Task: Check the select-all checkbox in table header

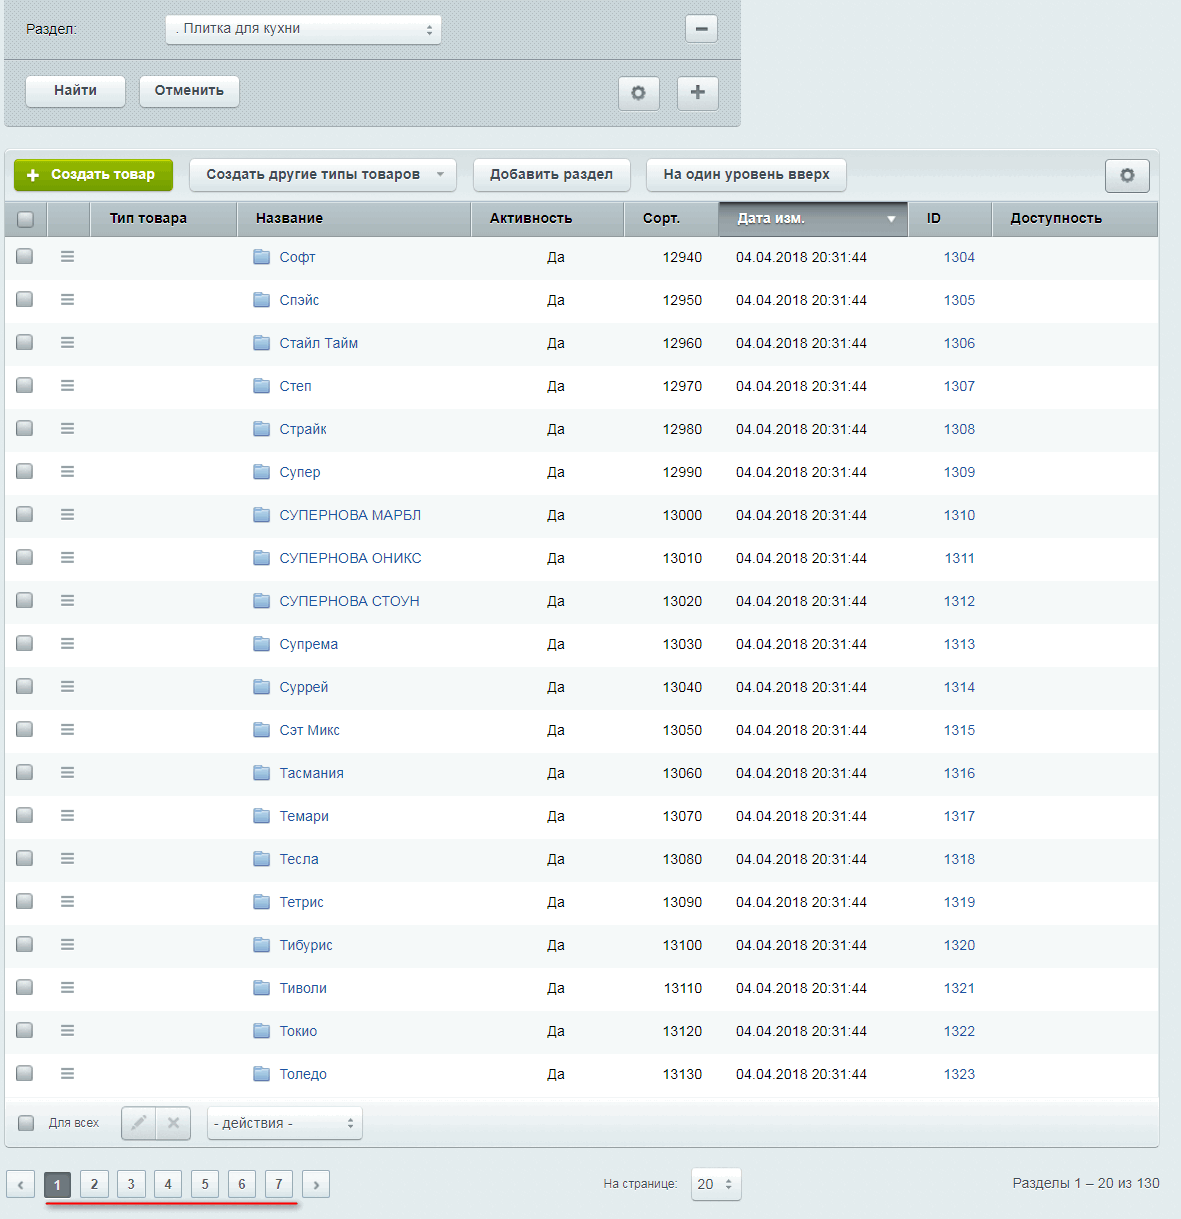Action: click(25, 219)
